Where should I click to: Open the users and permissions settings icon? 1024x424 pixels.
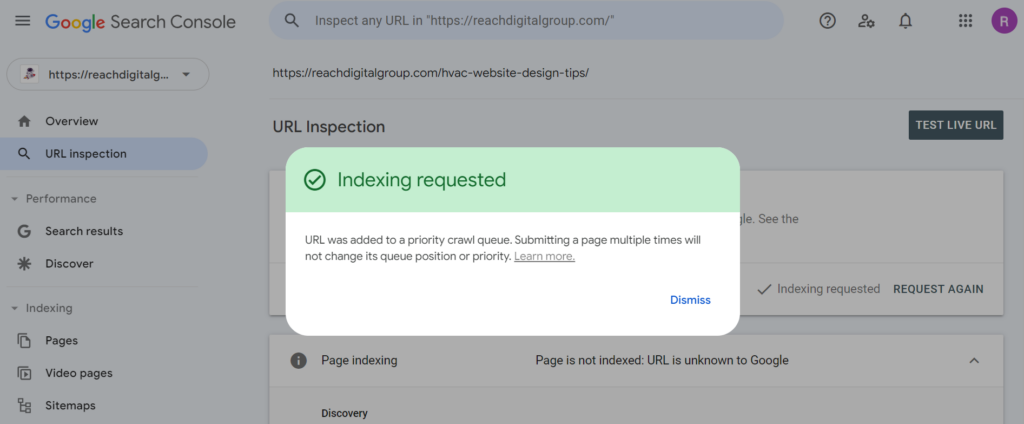click(866, 21)
